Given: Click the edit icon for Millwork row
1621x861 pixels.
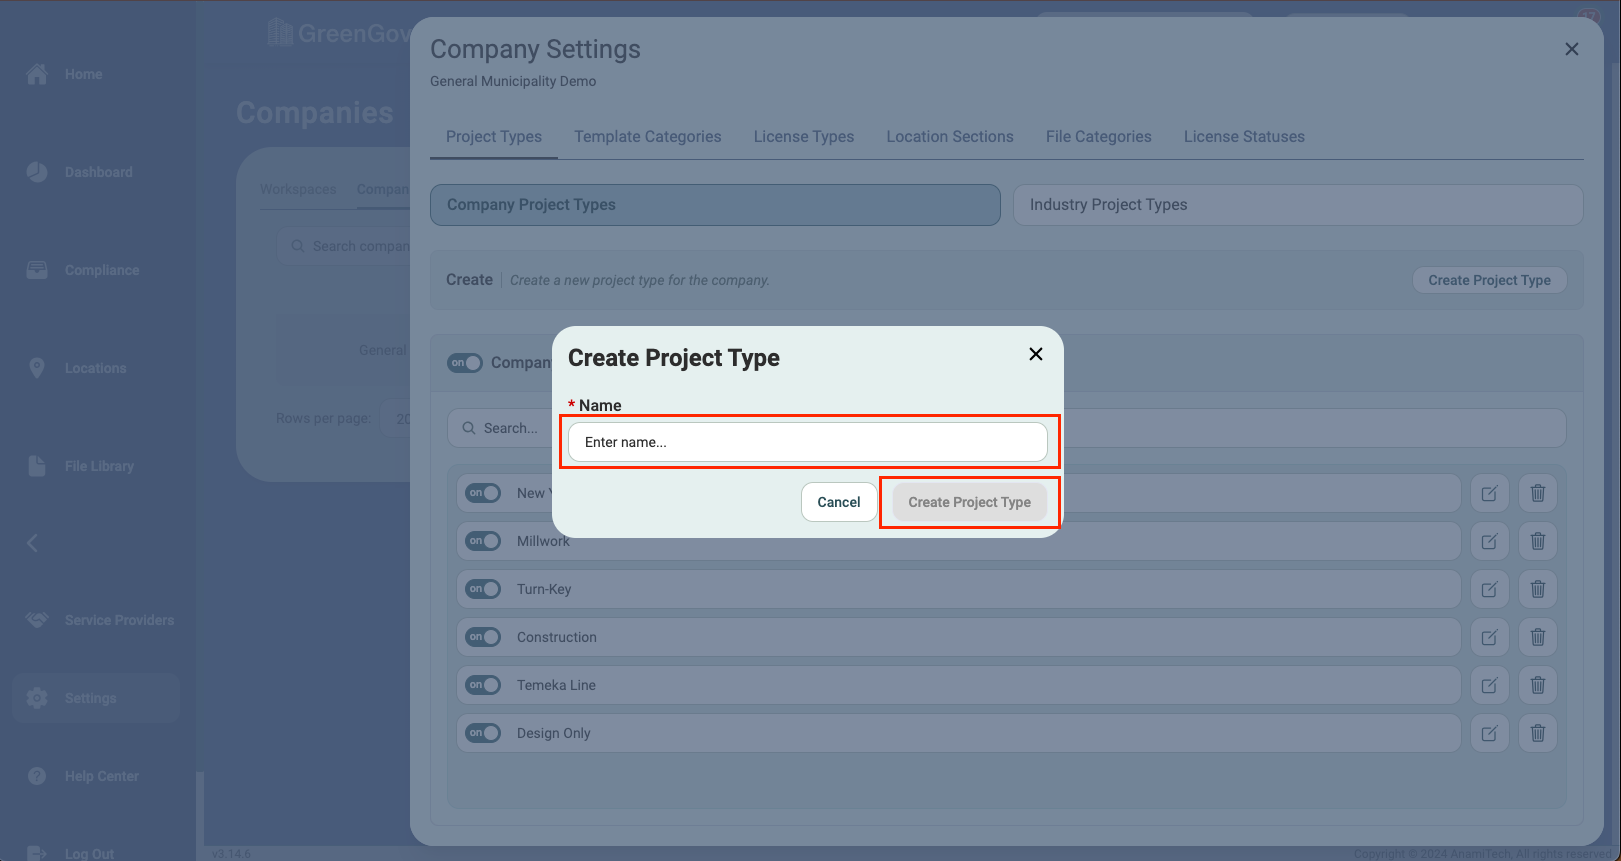Looking at the screenshot, I should [x=1489, y=541].
